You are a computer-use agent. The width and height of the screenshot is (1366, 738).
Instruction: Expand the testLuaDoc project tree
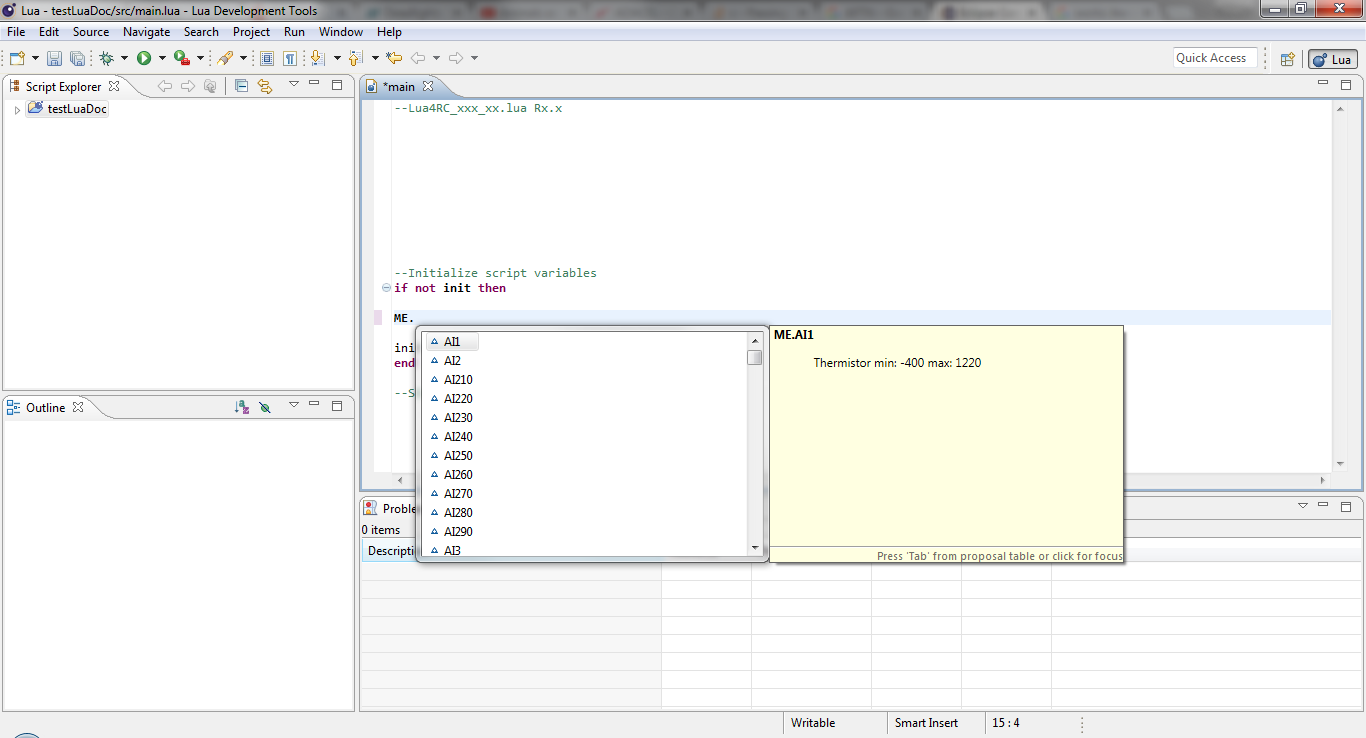17,109
